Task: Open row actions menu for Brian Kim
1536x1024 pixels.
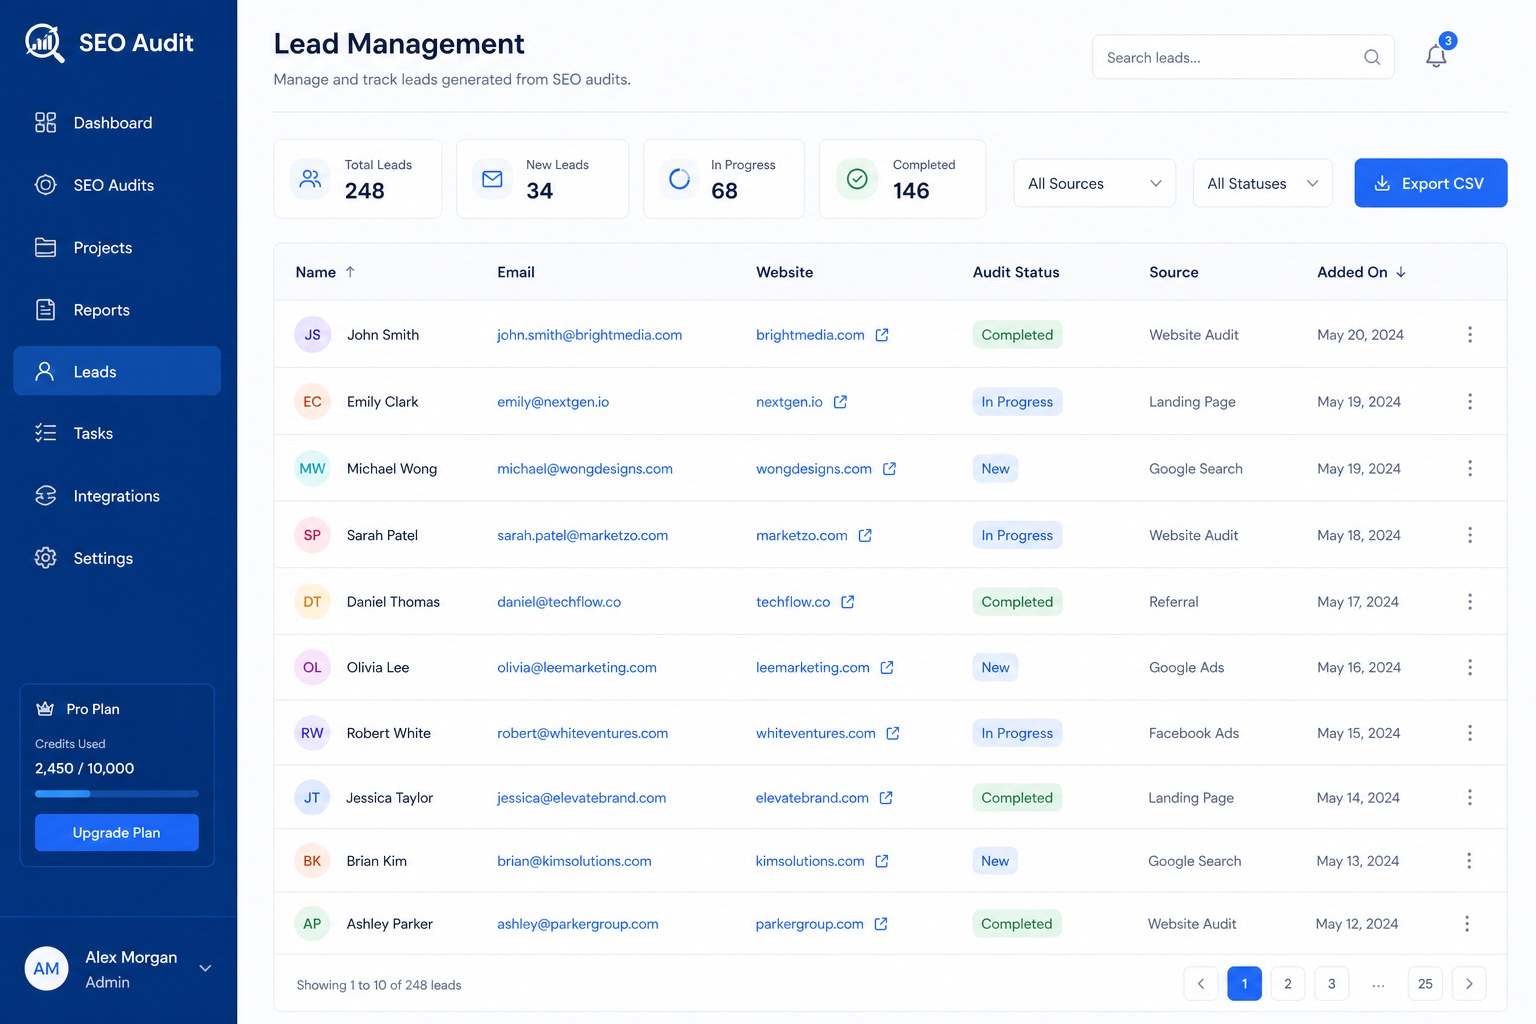Action: coord(1469,861)
